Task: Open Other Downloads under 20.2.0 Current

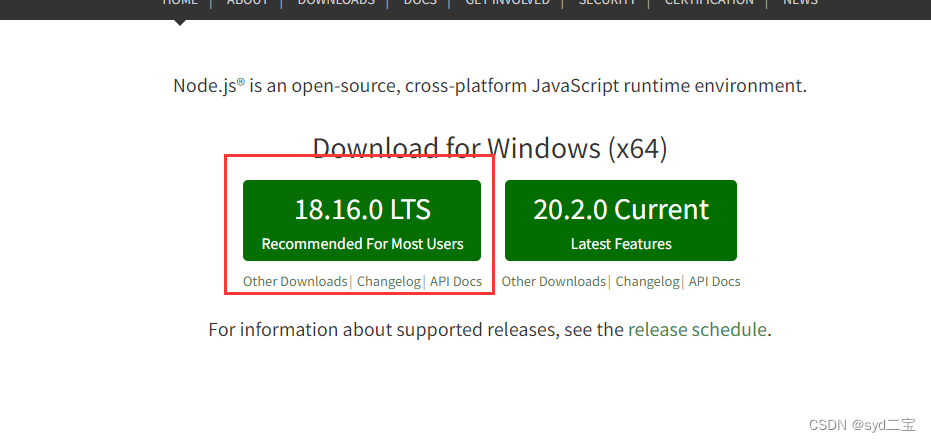Action: (553, 282)
